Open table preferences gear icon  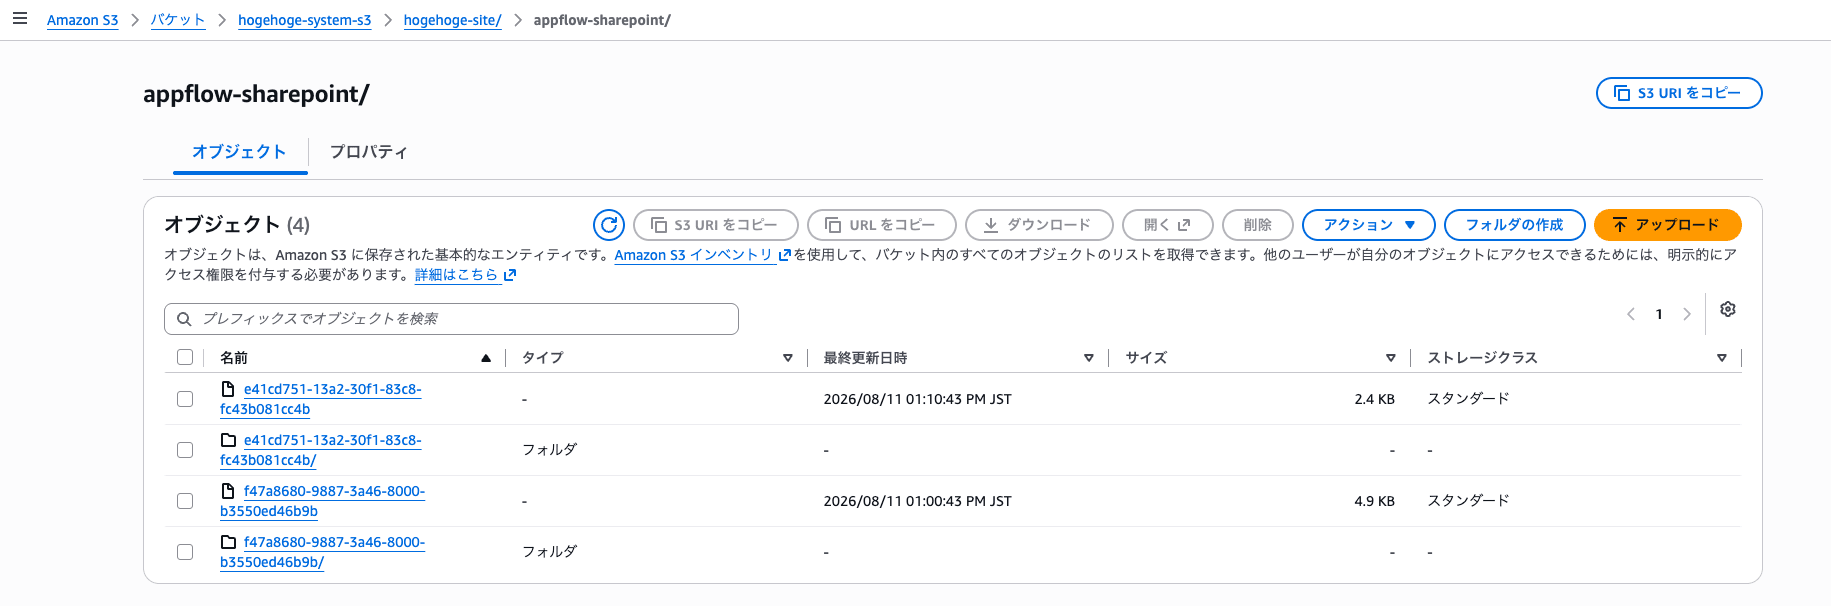(x=1728, y=310)
